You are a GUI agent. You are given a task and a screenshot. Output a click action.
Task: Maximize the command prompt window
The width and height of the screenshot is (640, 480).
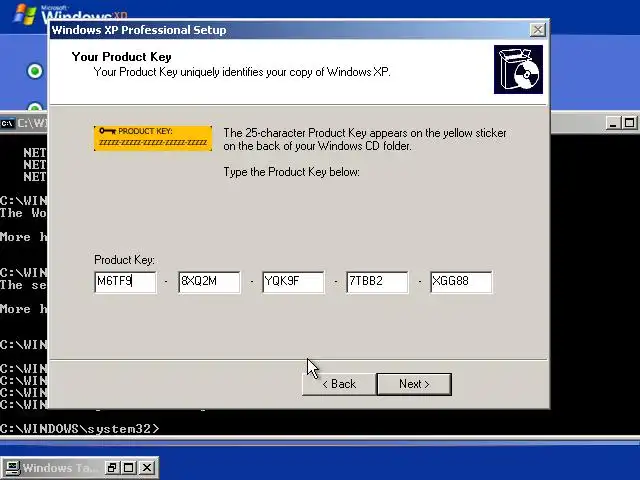tap(629, 123)
